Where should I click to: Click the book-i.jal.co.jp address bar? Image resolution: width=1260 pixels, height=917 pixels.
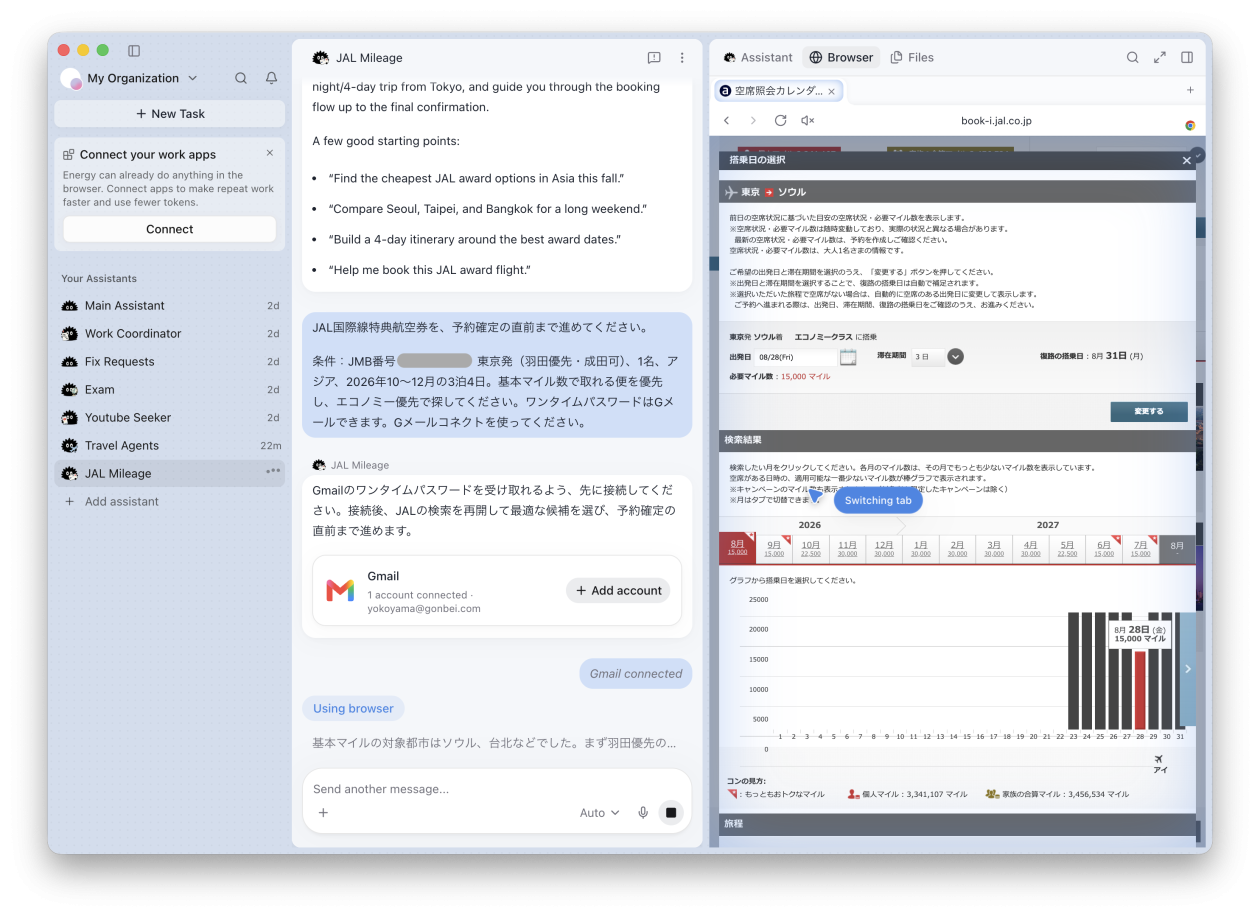pos(996,121)
